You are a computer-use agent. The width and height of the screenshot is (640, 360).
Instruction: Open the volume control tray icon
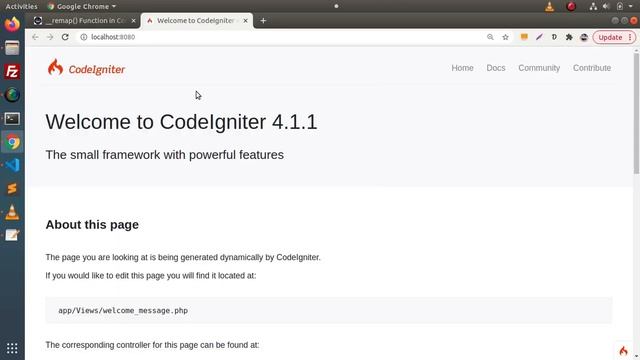tap(606, 6)
